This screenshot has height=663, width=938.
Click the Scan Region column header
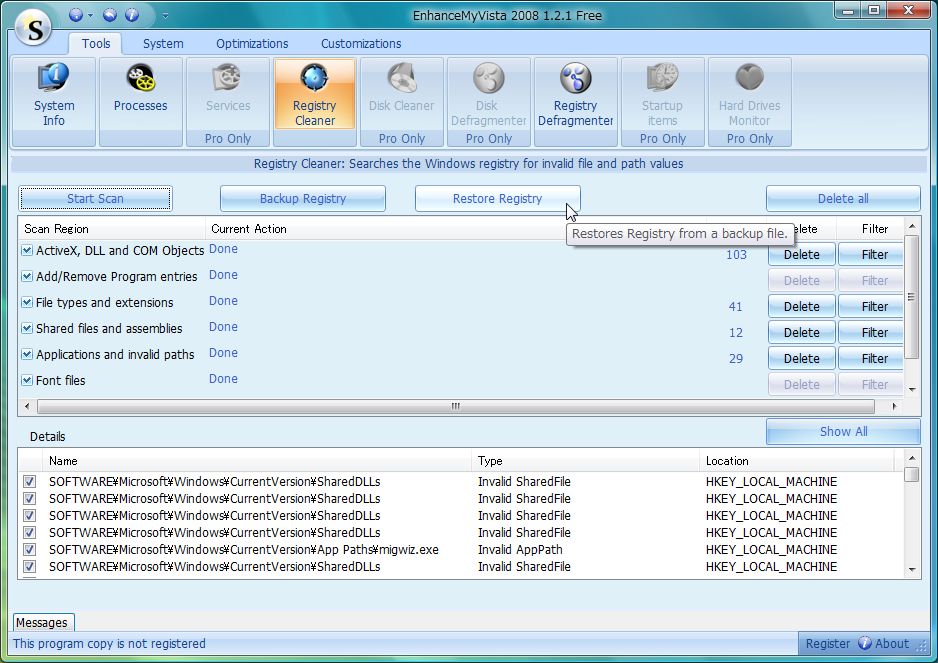(112, 229)
